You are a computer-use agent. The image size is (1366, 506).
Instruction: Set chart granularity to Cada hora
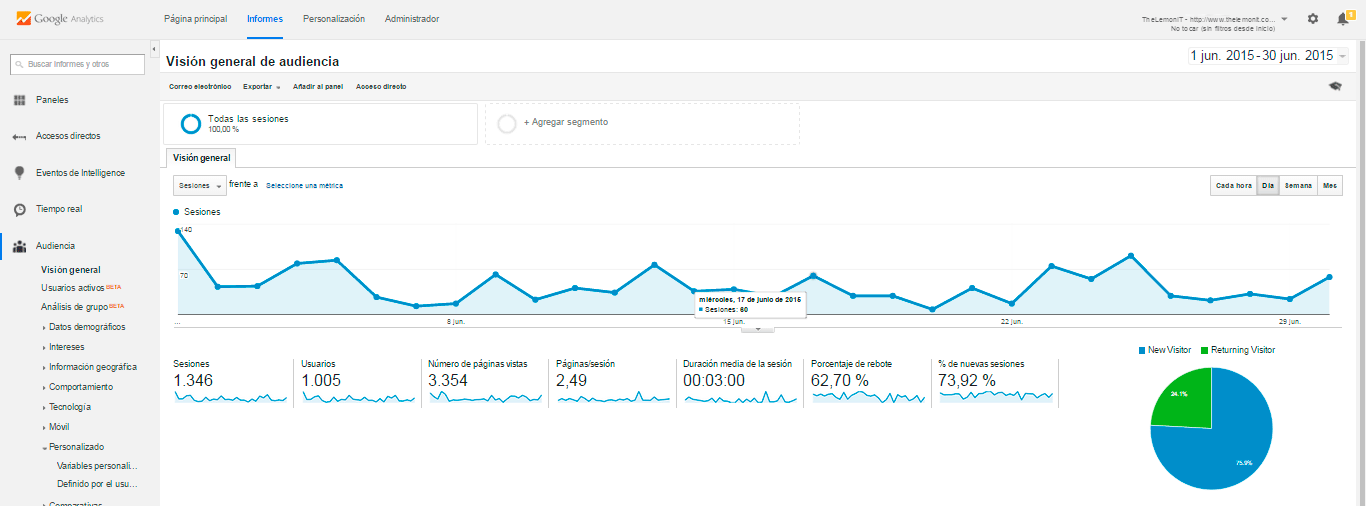1232,185
